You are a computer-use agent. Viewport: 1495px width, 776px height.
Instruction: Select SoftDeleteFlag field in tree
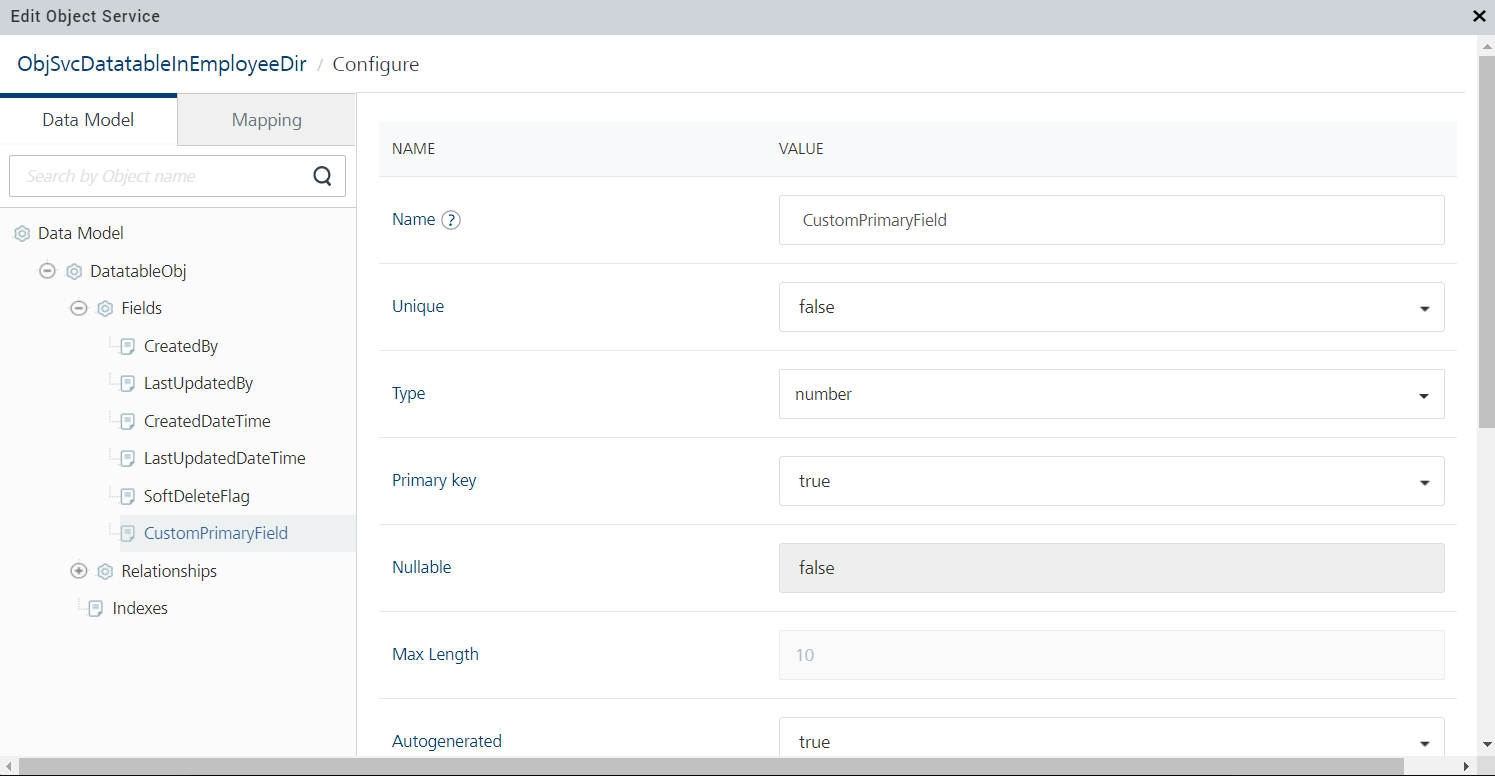tap(196, 496)
